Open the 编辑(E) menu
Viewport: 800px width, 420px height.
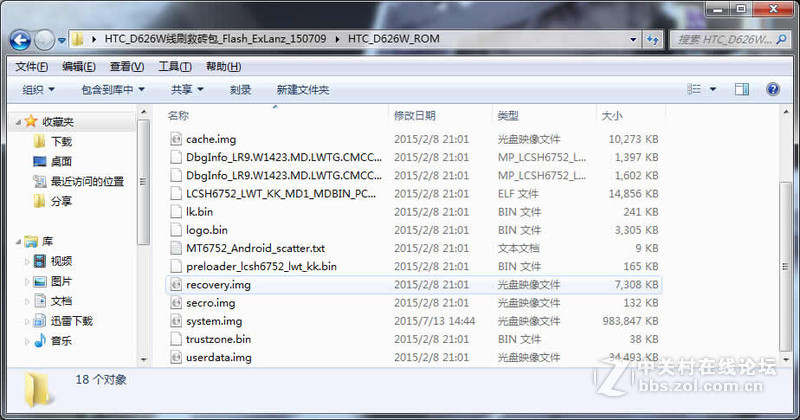point(79,66)
